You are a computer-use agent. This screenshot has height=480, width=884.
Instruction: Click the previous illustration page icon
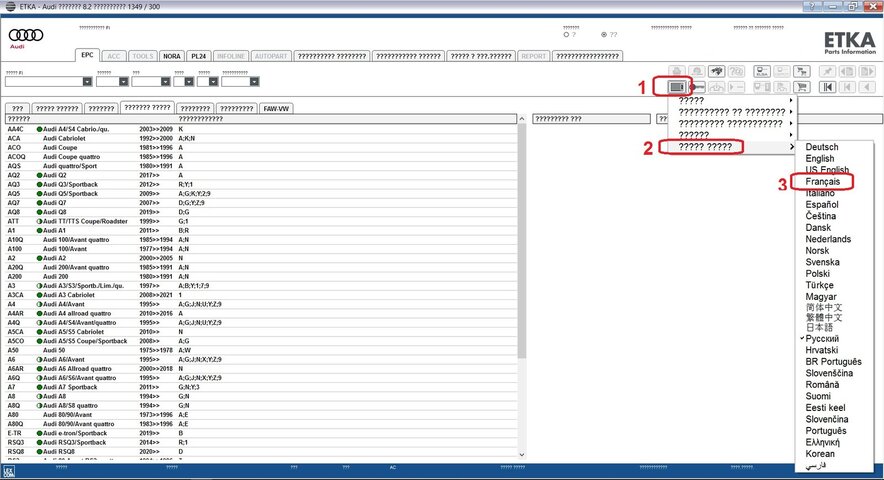[847, 72]
